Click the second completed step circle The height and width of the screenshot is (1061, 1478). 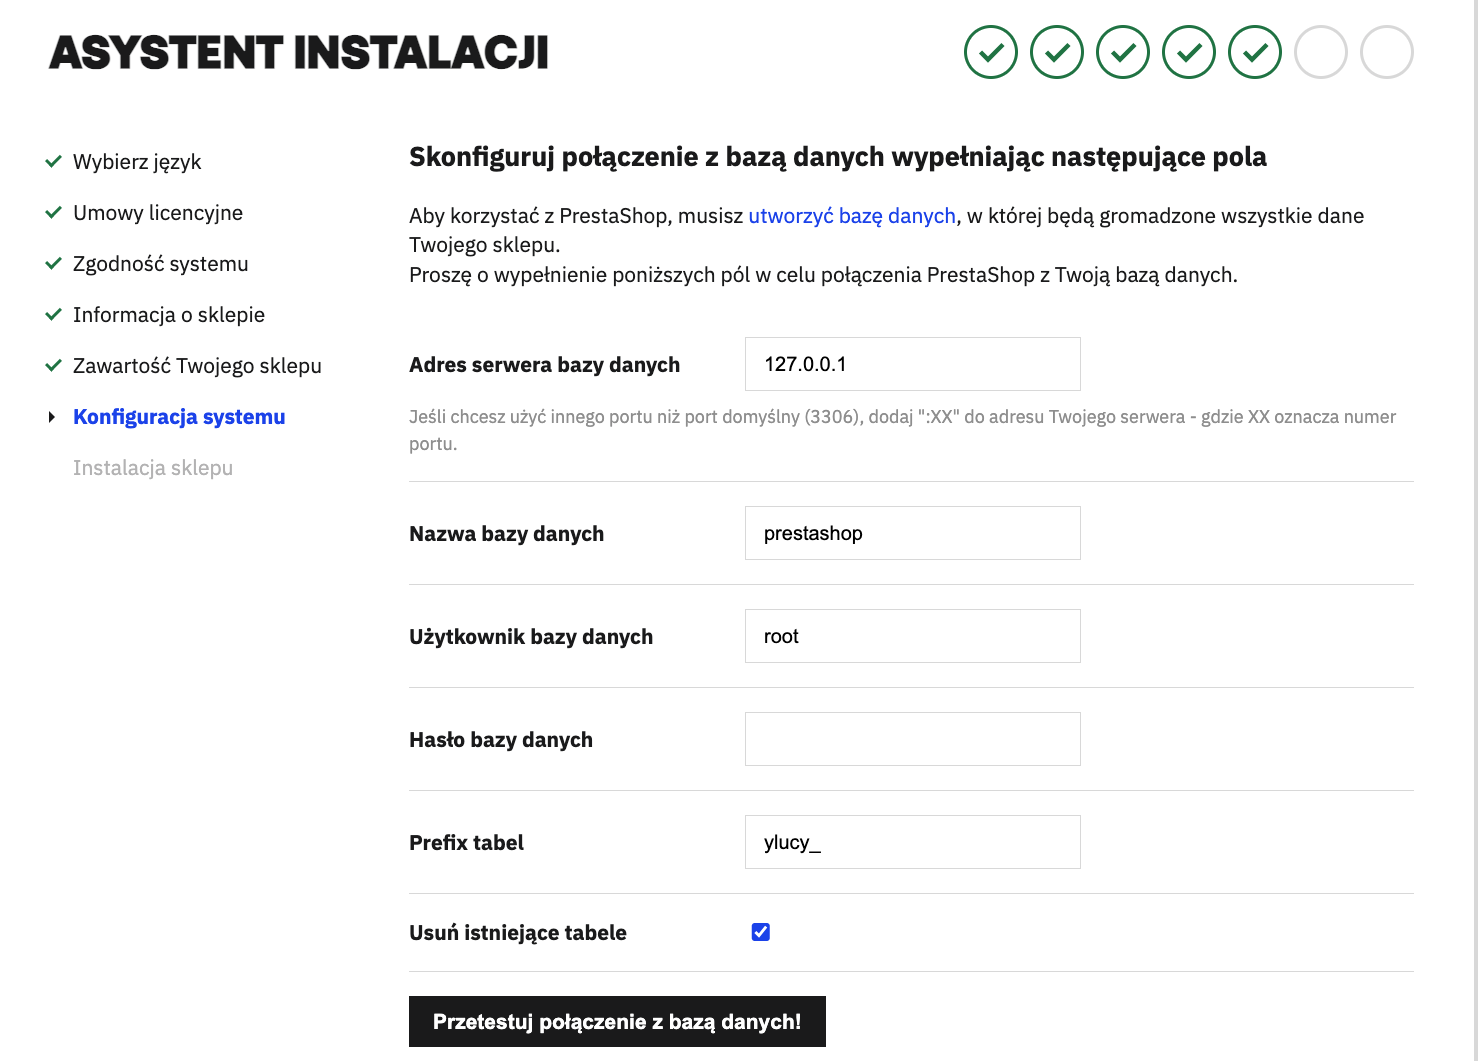(x=1057, y=52)
